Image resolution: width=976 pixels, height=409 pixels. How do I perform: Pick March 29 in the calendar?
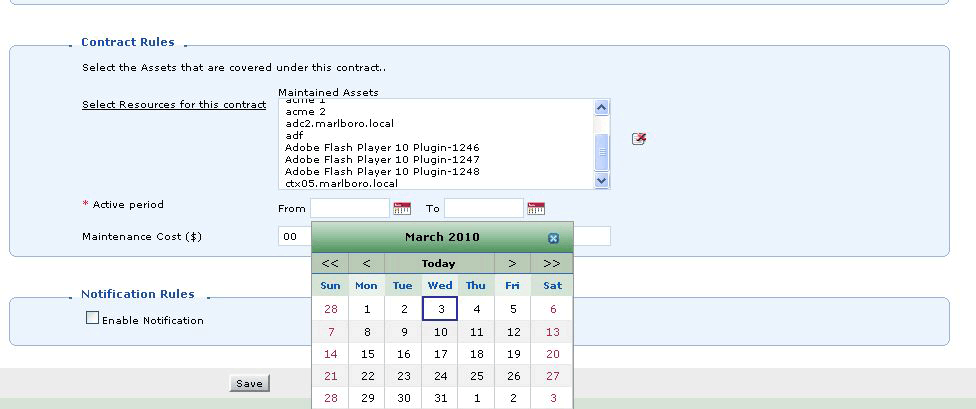click(367, 398)
